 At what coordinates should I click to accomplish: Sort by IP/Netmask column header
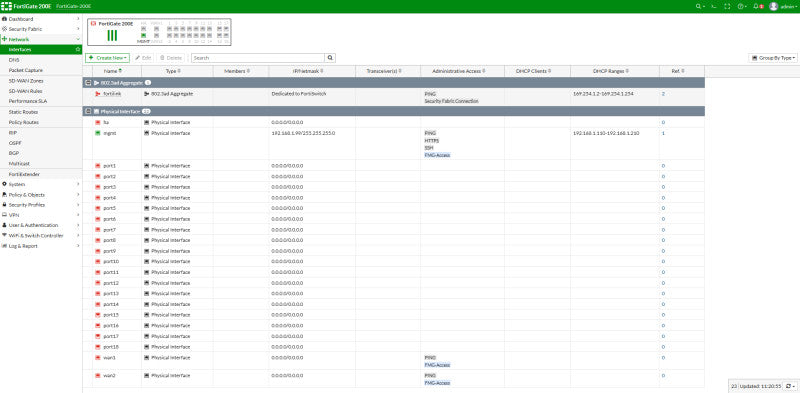click(x=312, y=71)
